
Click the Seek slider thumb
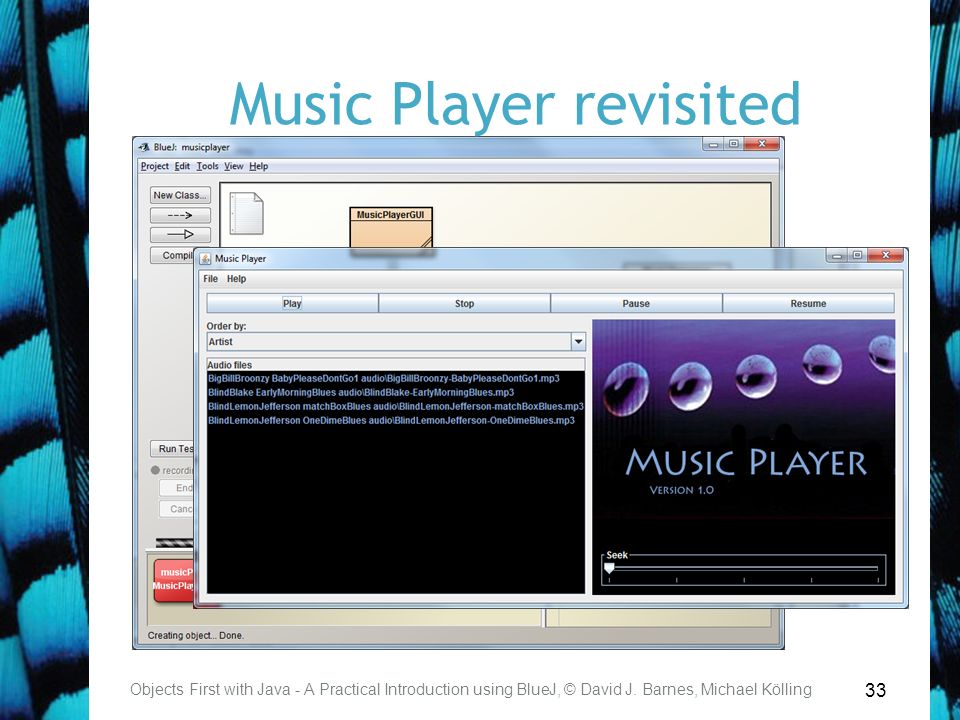click(609, 569)
